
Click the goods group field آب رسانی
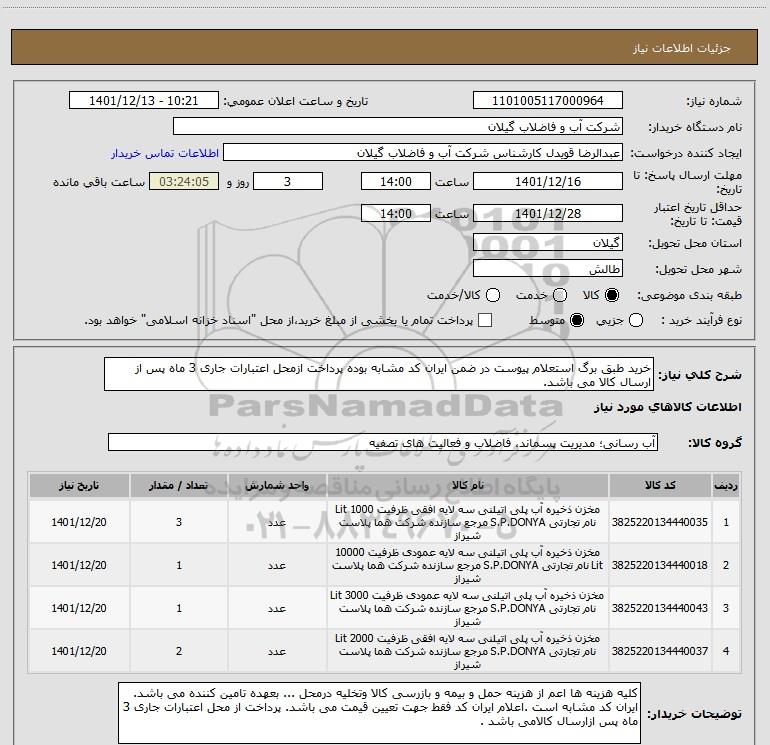click(x=383, y=442)
